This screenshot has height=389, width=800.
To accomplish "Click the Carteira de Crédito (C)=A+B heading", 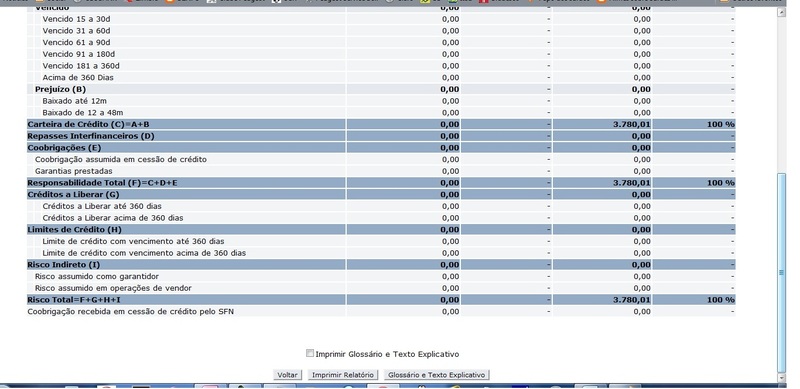I will (88, 125).
